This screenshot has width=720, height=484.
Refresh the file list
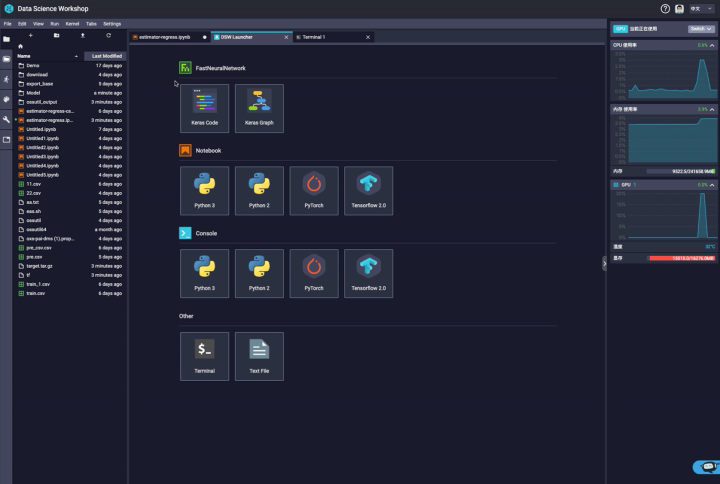(108, 35)
